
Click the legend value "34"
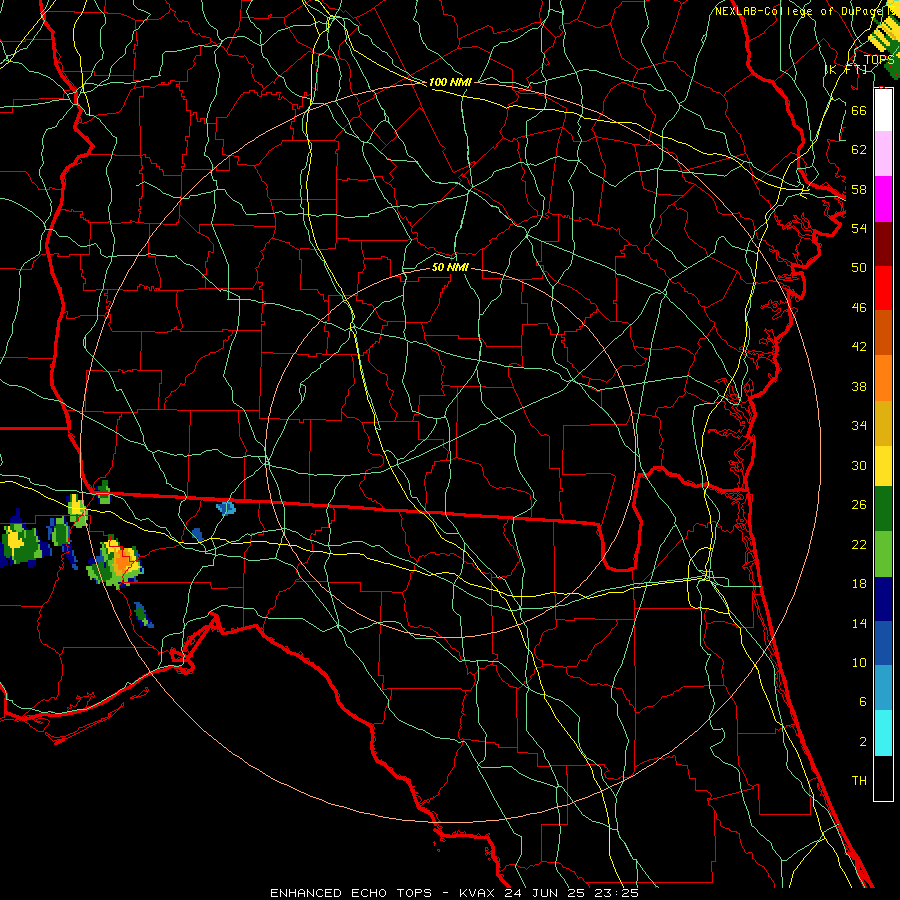pyautogui.click(x=859, y=426)
